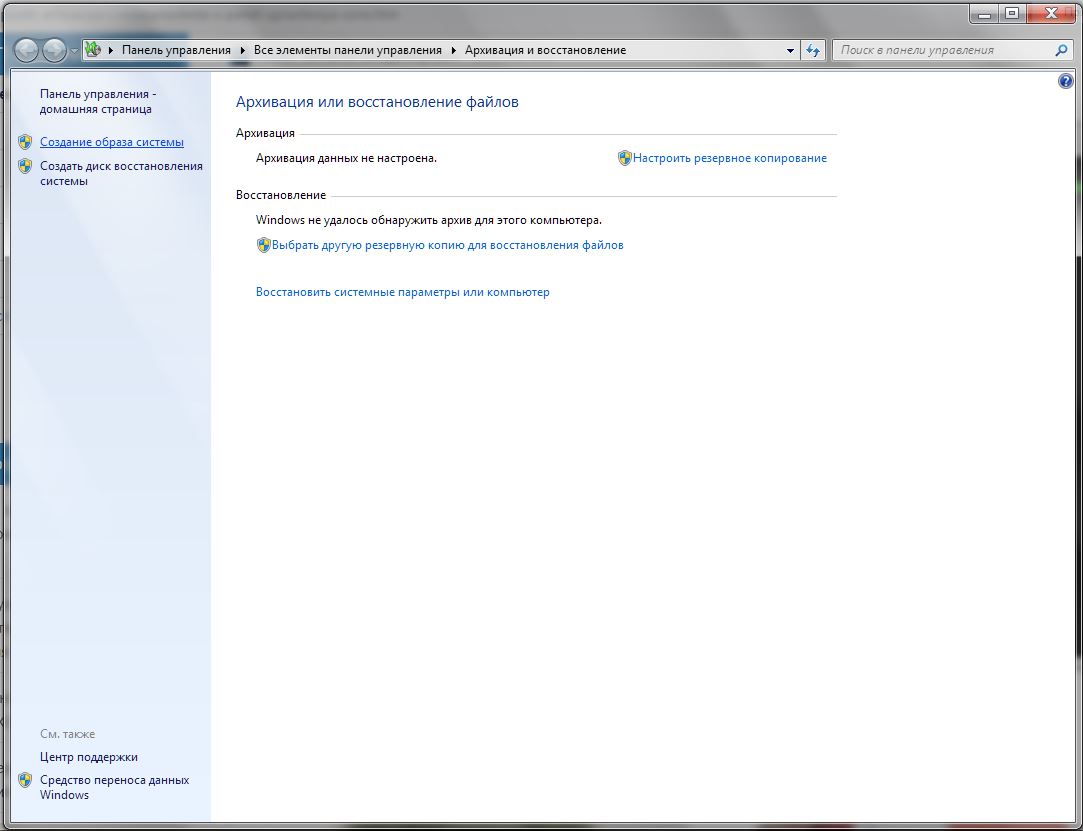The image size is (1083, 831).
Task: Open 'Центр поддержки' under См. также
Action: (88, 757)
